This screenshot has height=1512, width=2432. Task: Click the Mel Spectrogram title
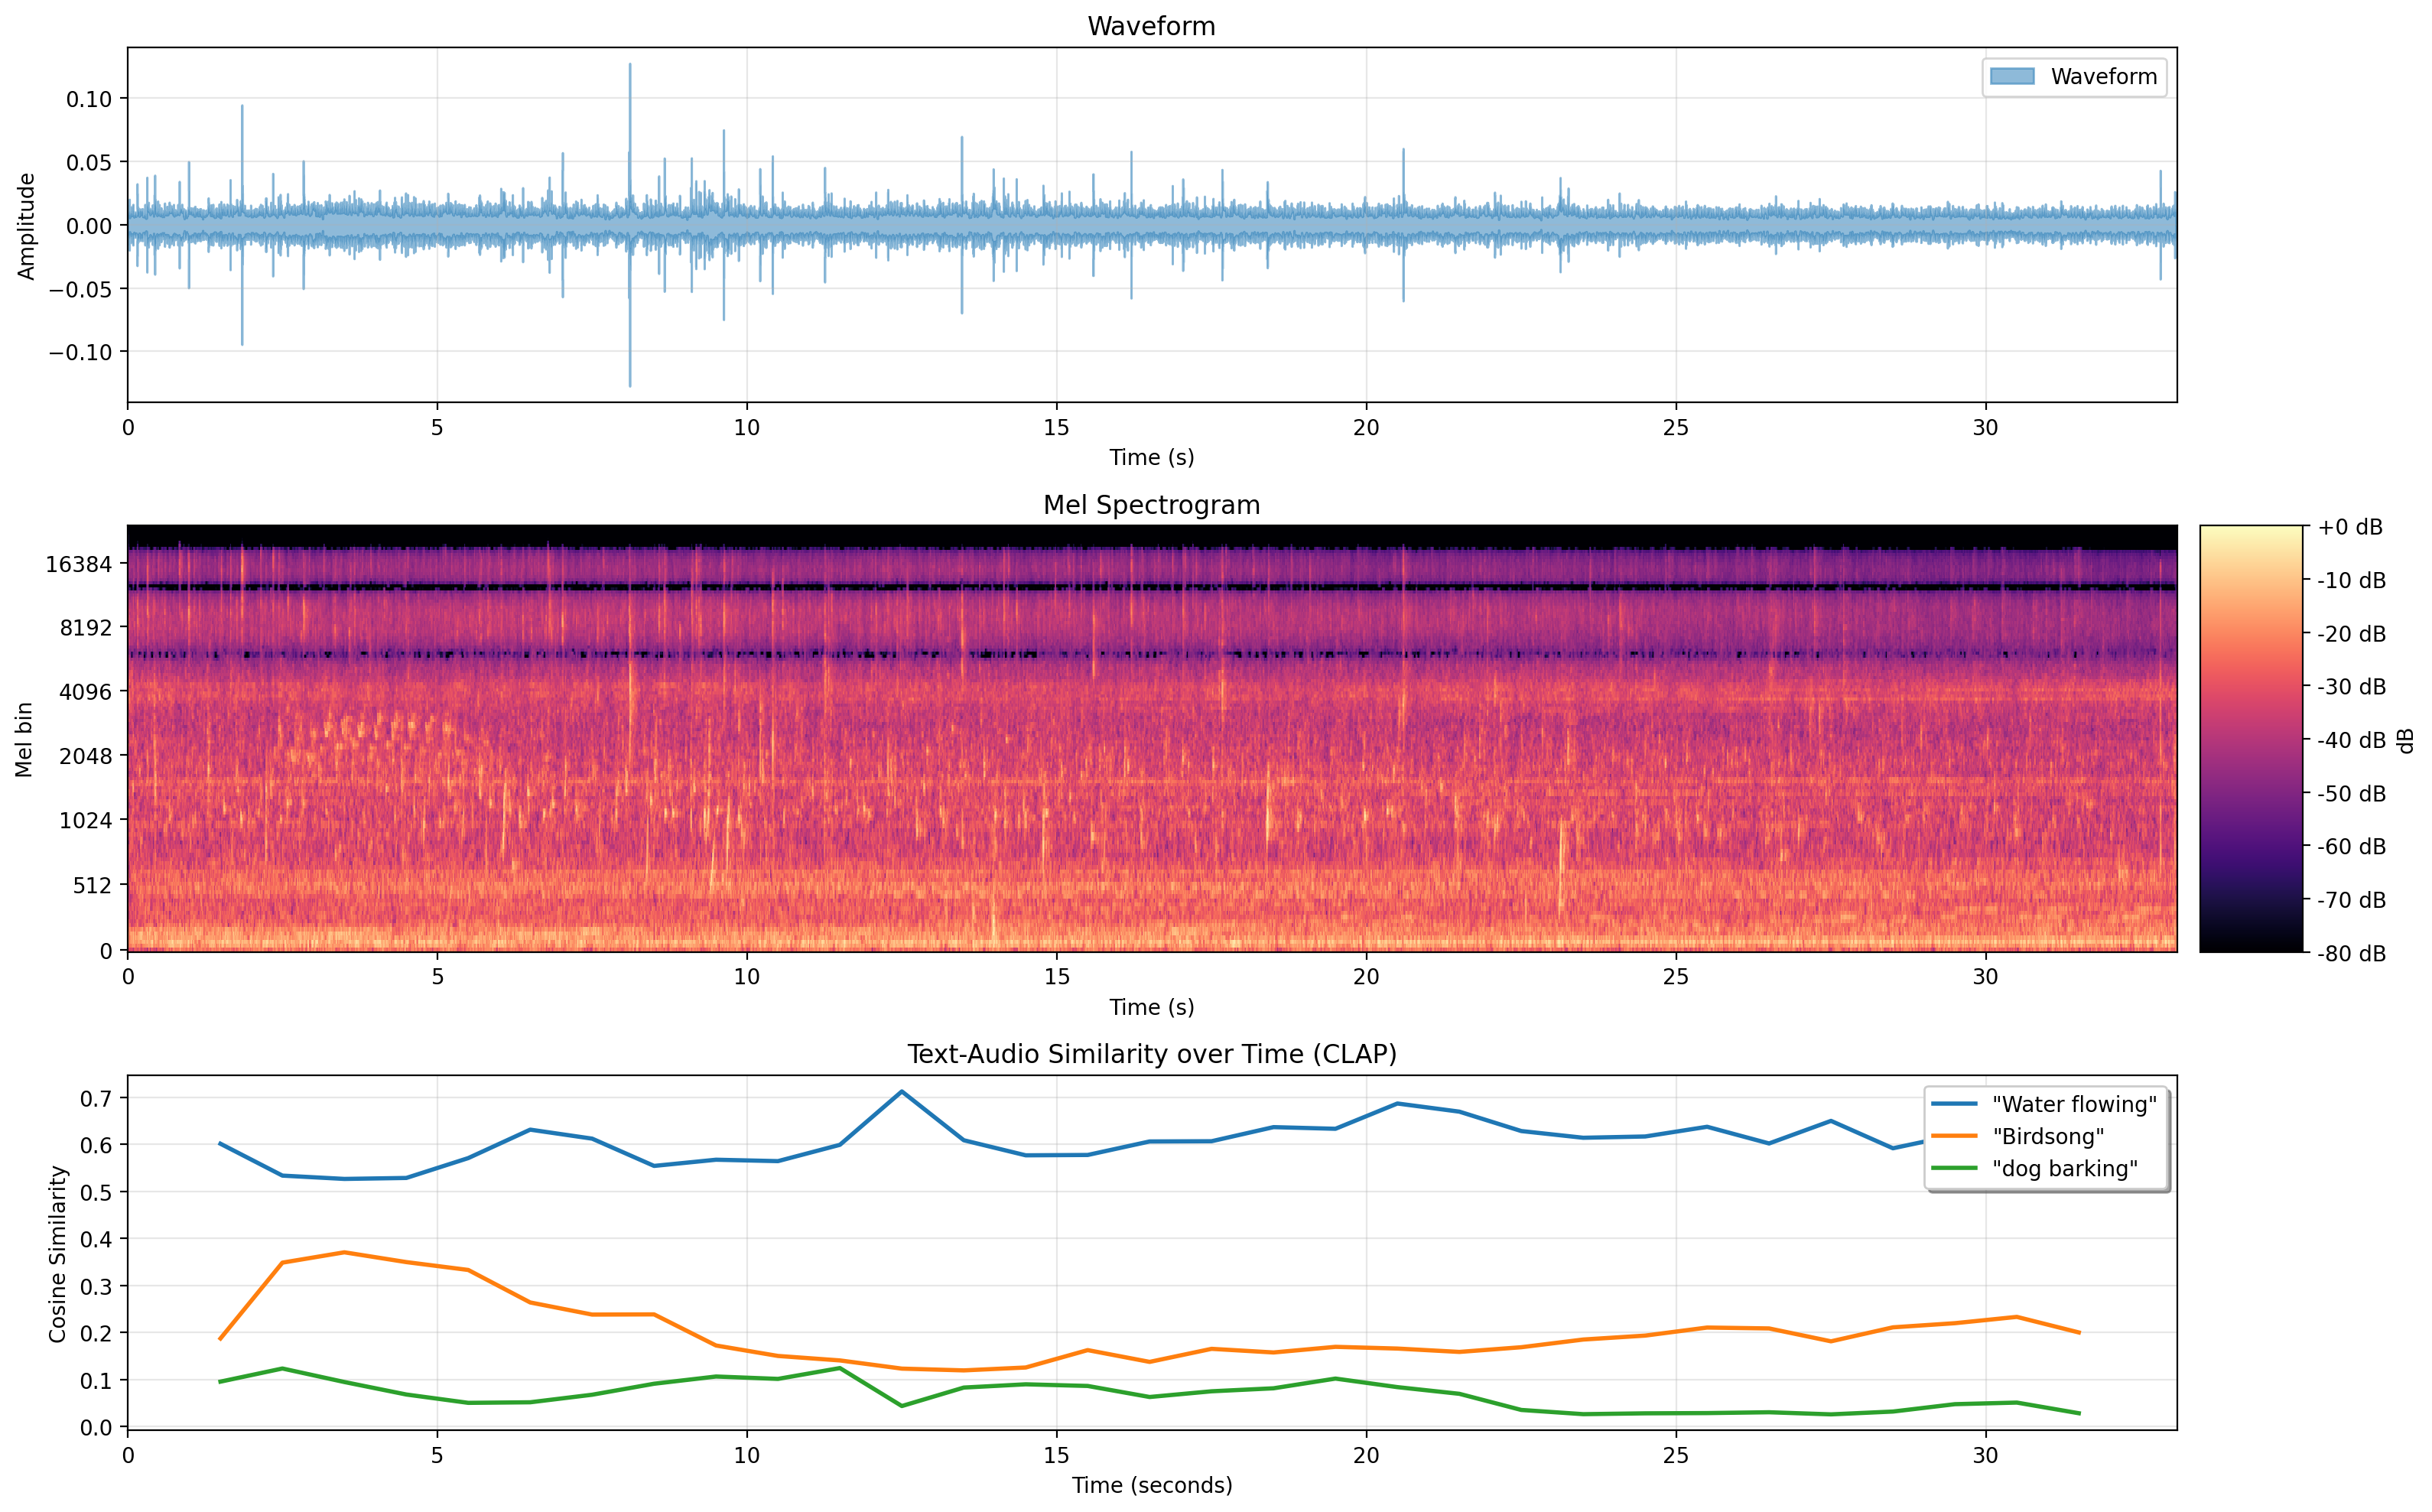tap(1151, 505)
